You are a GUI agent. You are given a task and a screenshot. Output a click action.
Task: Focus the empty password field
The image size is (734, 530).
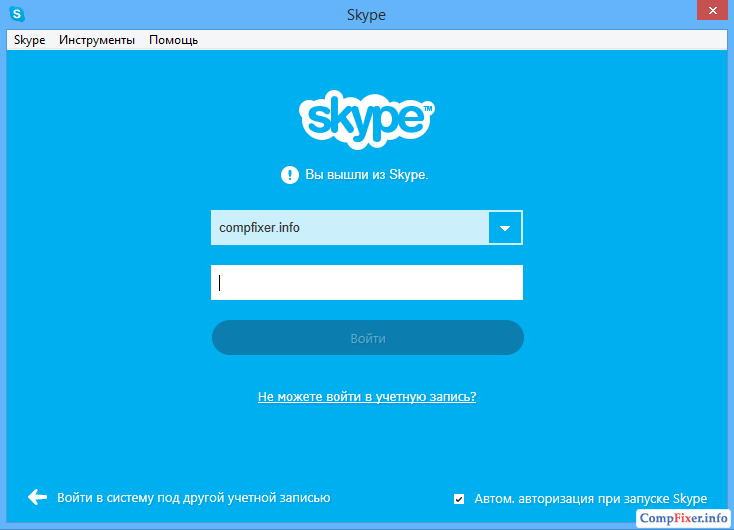(x=367, y=282)
